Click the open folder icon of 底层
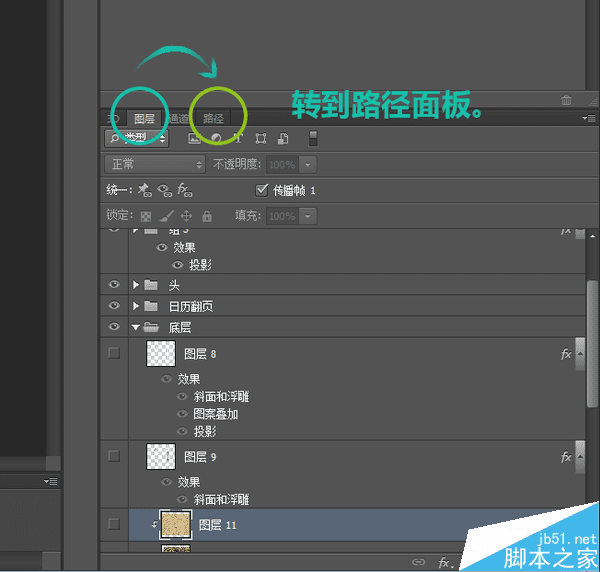The image size is (600, 572). click(151, 327)
